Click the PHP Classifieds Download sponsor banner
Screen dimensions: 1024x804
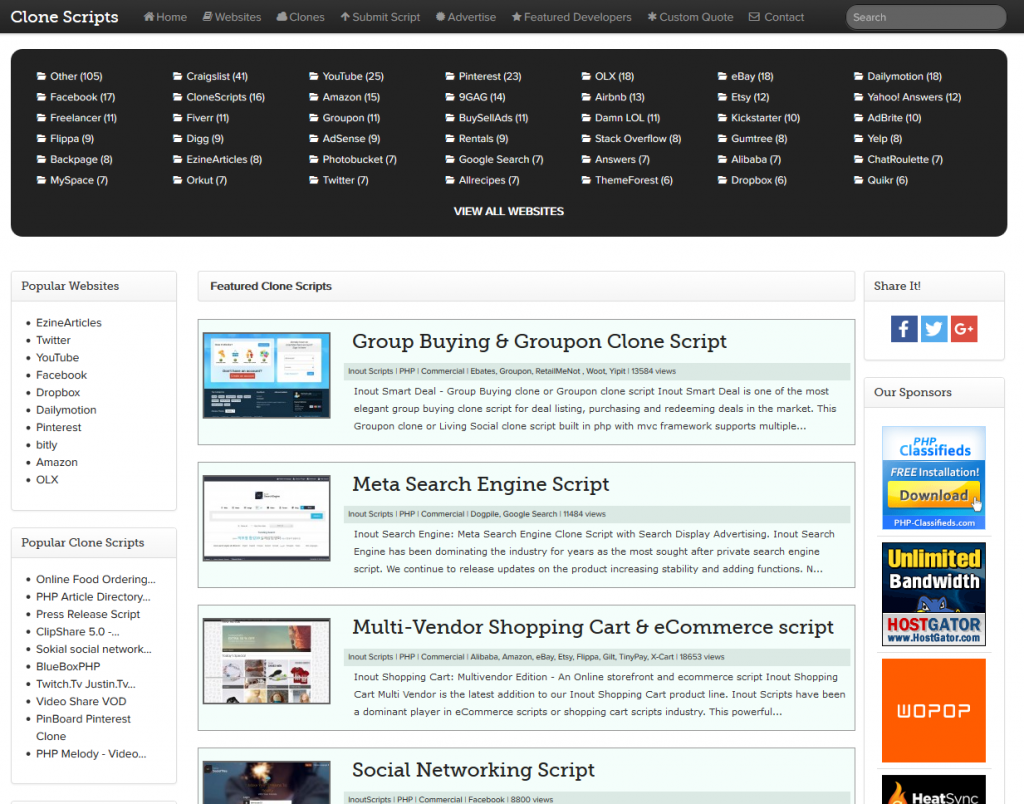pyautogui.click(x=933, y=477)
